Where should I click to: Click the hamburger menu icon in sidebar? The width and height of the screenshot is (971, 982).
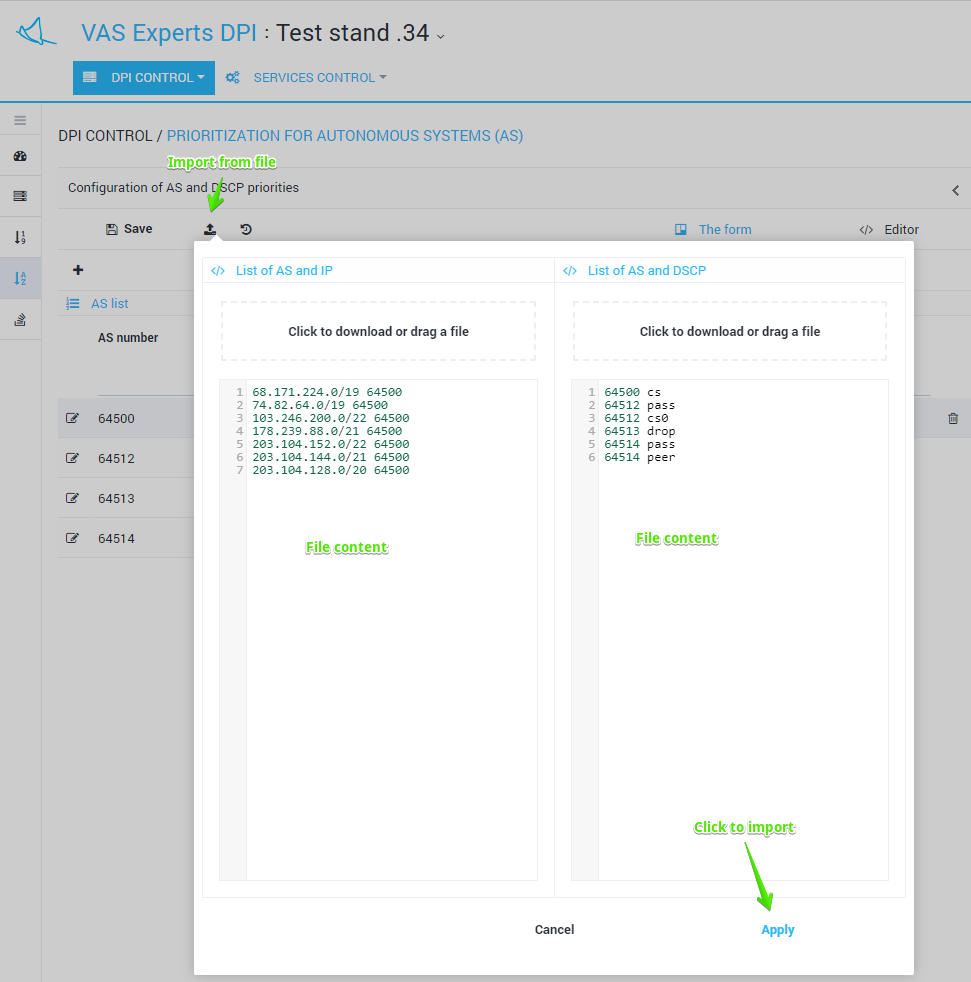[x=20, y=120]
